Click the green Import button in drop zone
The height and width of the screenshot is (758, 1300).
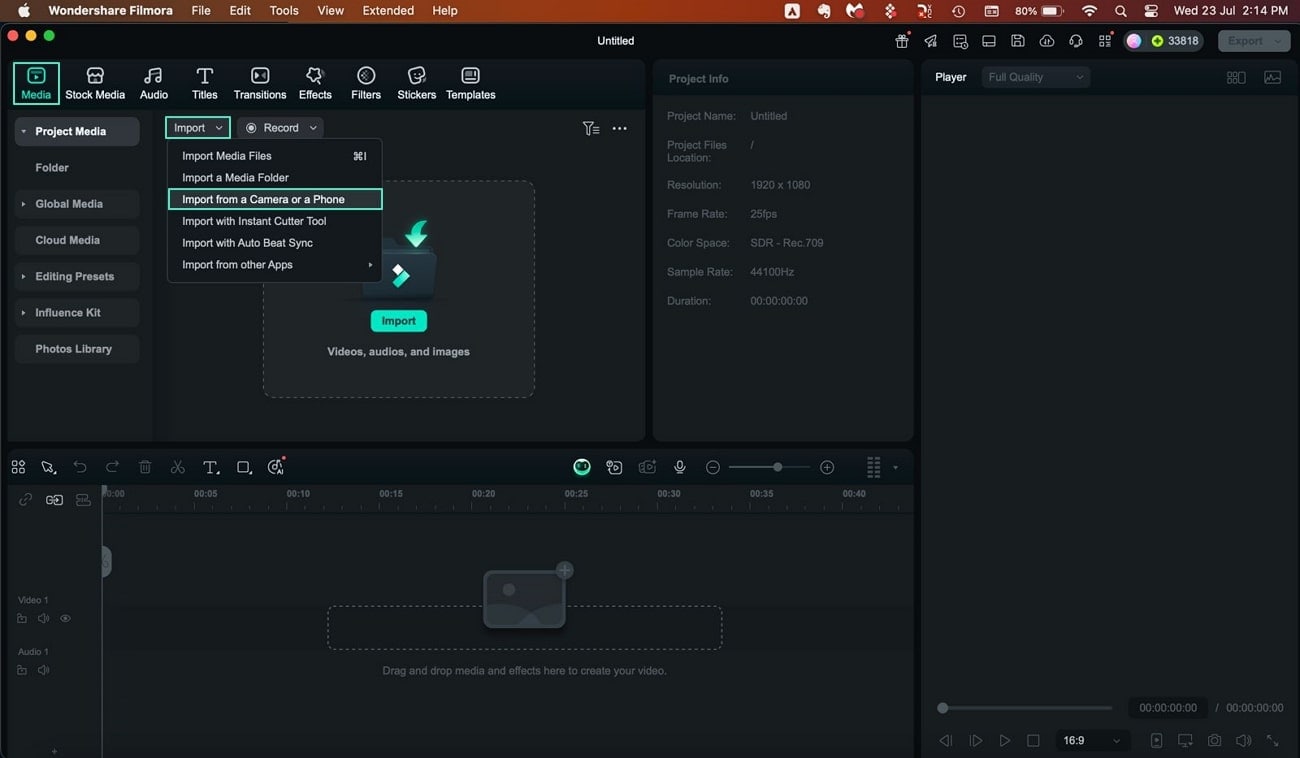[398, 321]
